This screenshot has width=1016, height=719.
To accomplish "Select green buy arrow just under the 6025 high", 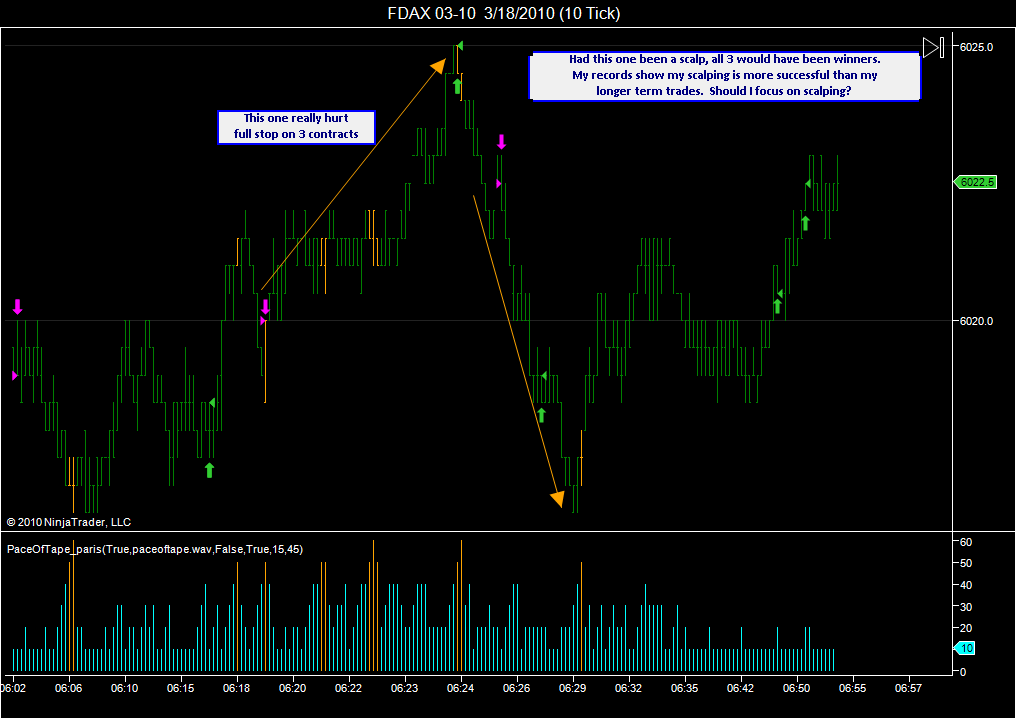I will (457, 86).
